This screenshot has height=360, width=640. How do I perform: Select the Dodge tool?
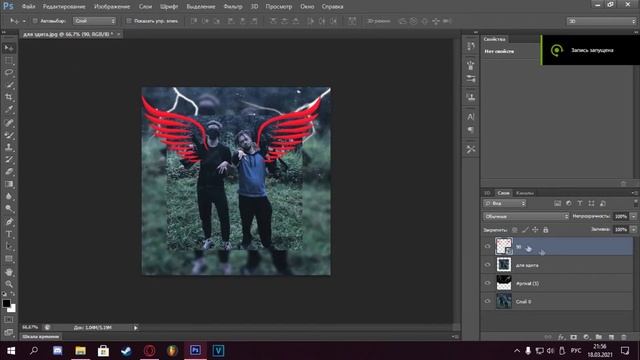click(x=9, y=208)
